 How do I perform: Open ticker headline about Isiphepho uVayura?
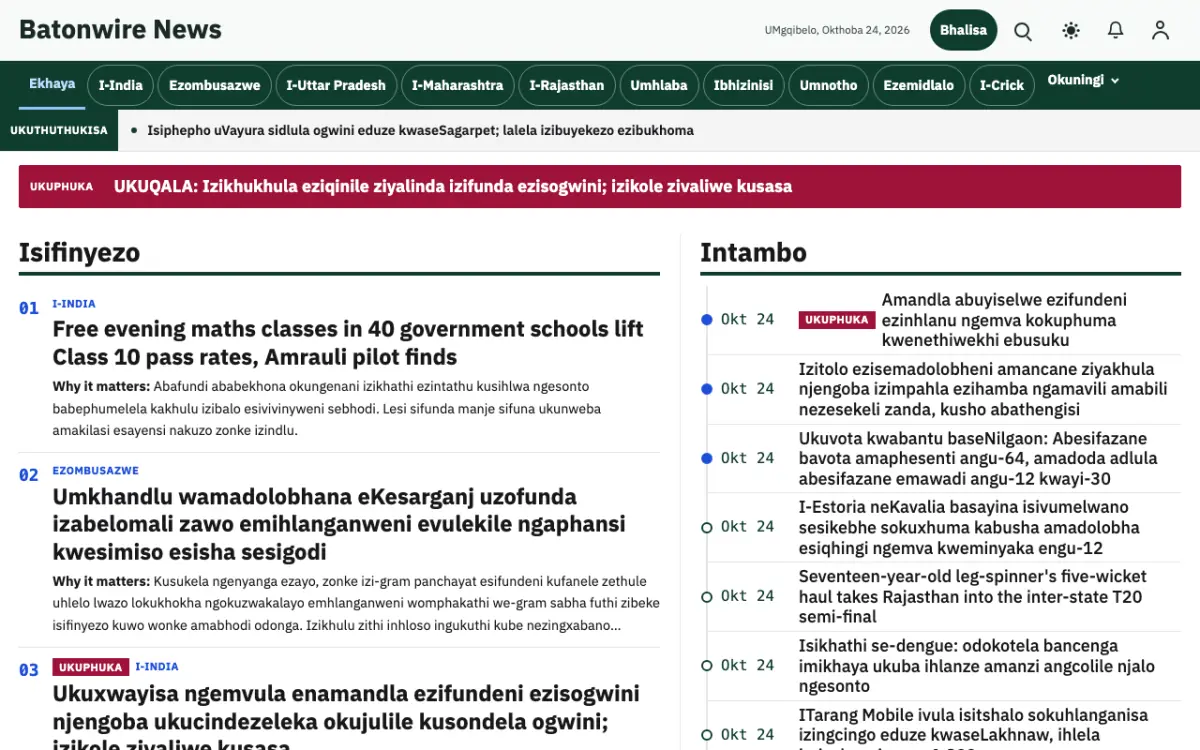pyautogui.click(x=420, y=130)
